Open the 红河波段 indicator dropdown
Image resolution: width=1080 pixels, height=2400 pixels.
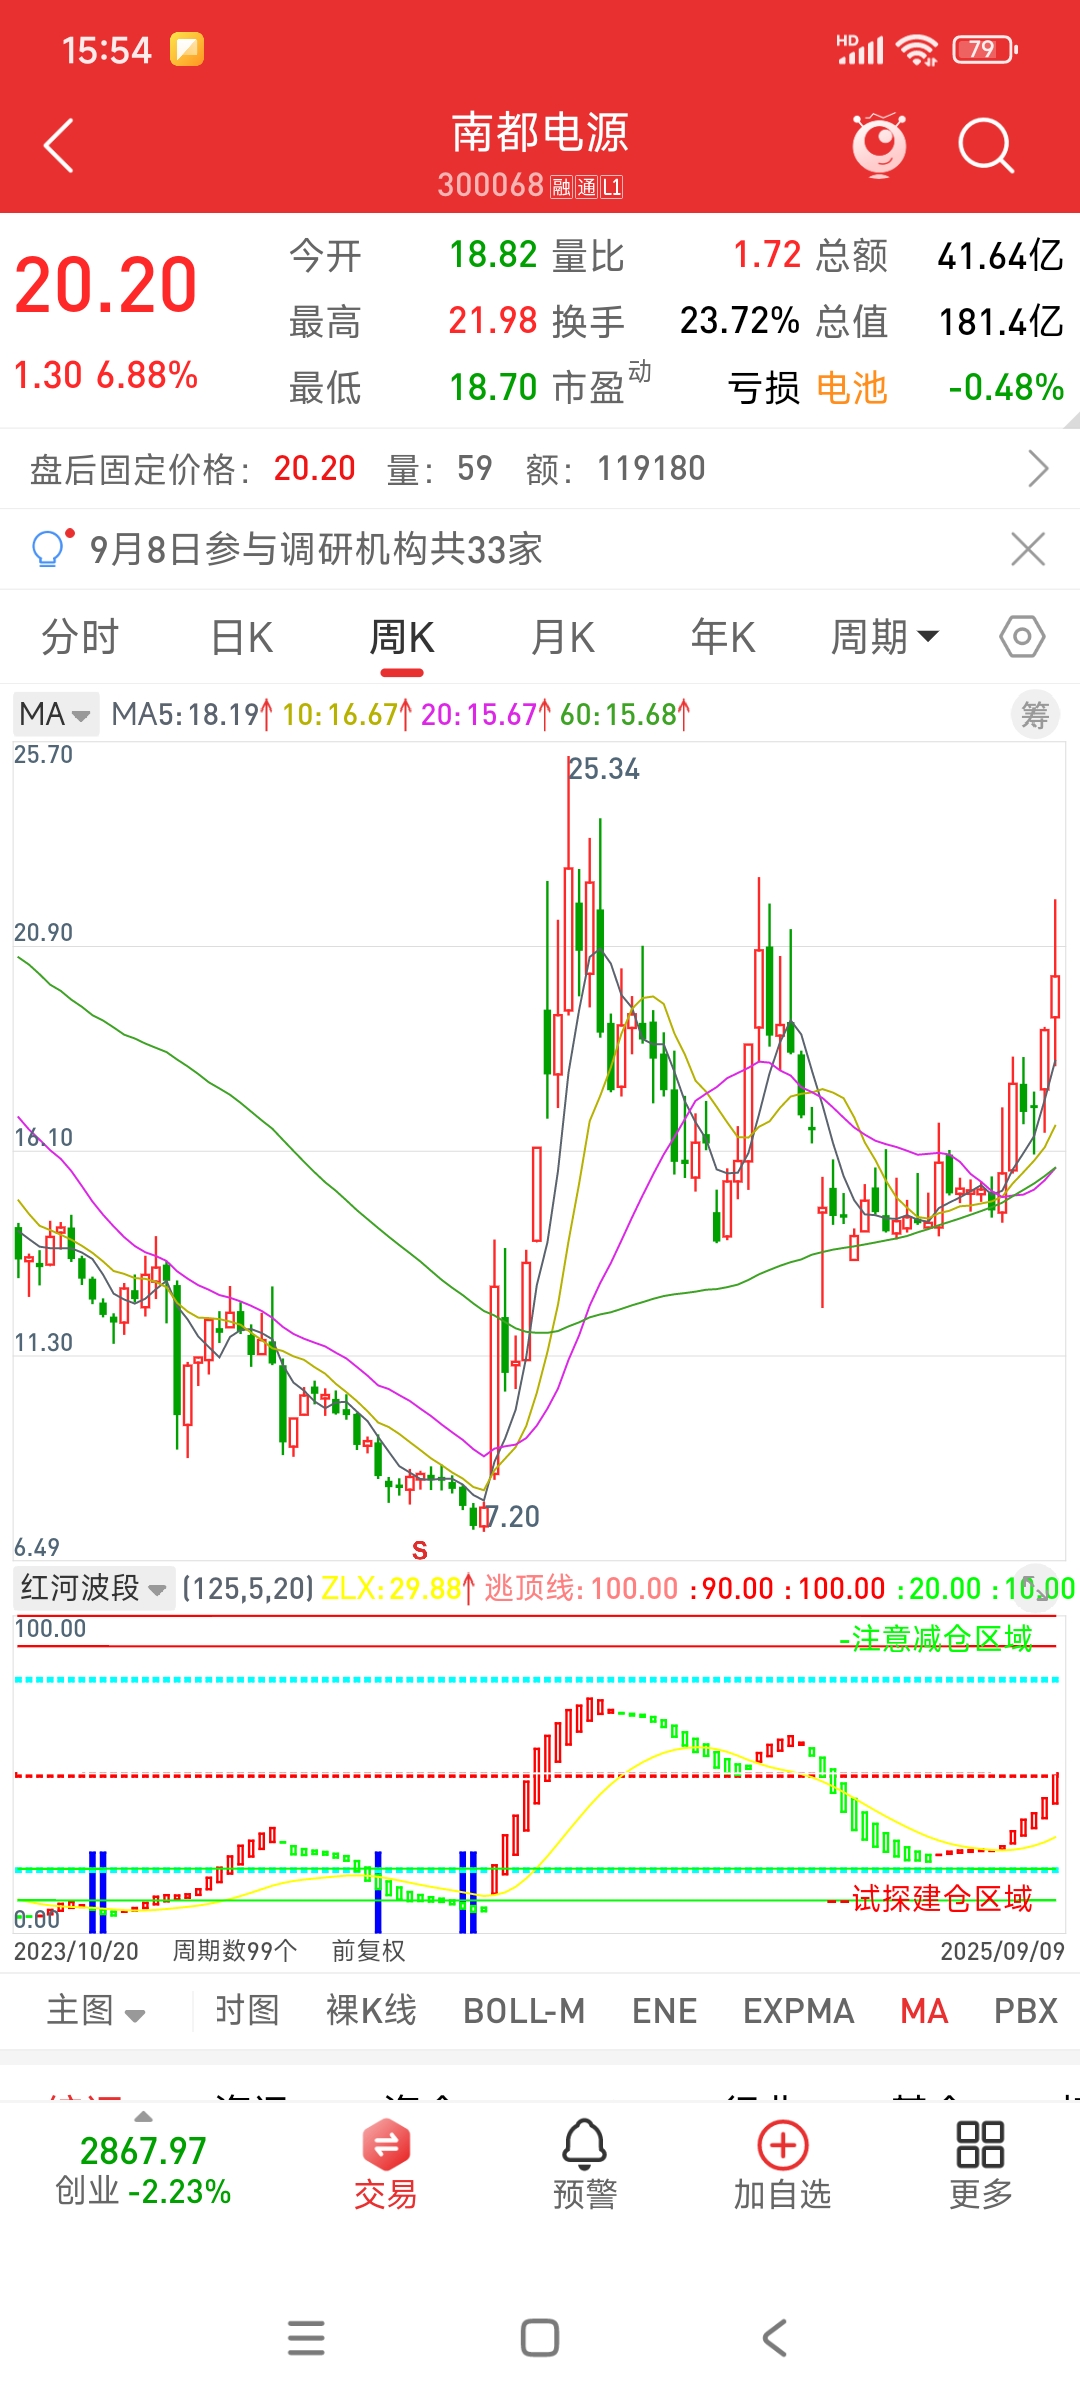pos(94,1588)
